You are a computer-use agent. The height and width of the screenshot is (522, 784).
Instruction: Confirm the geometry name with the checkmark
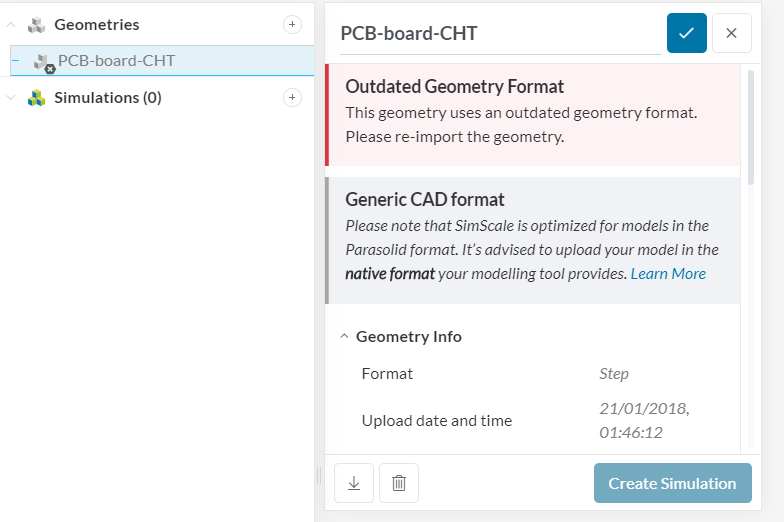pos(686,33)
